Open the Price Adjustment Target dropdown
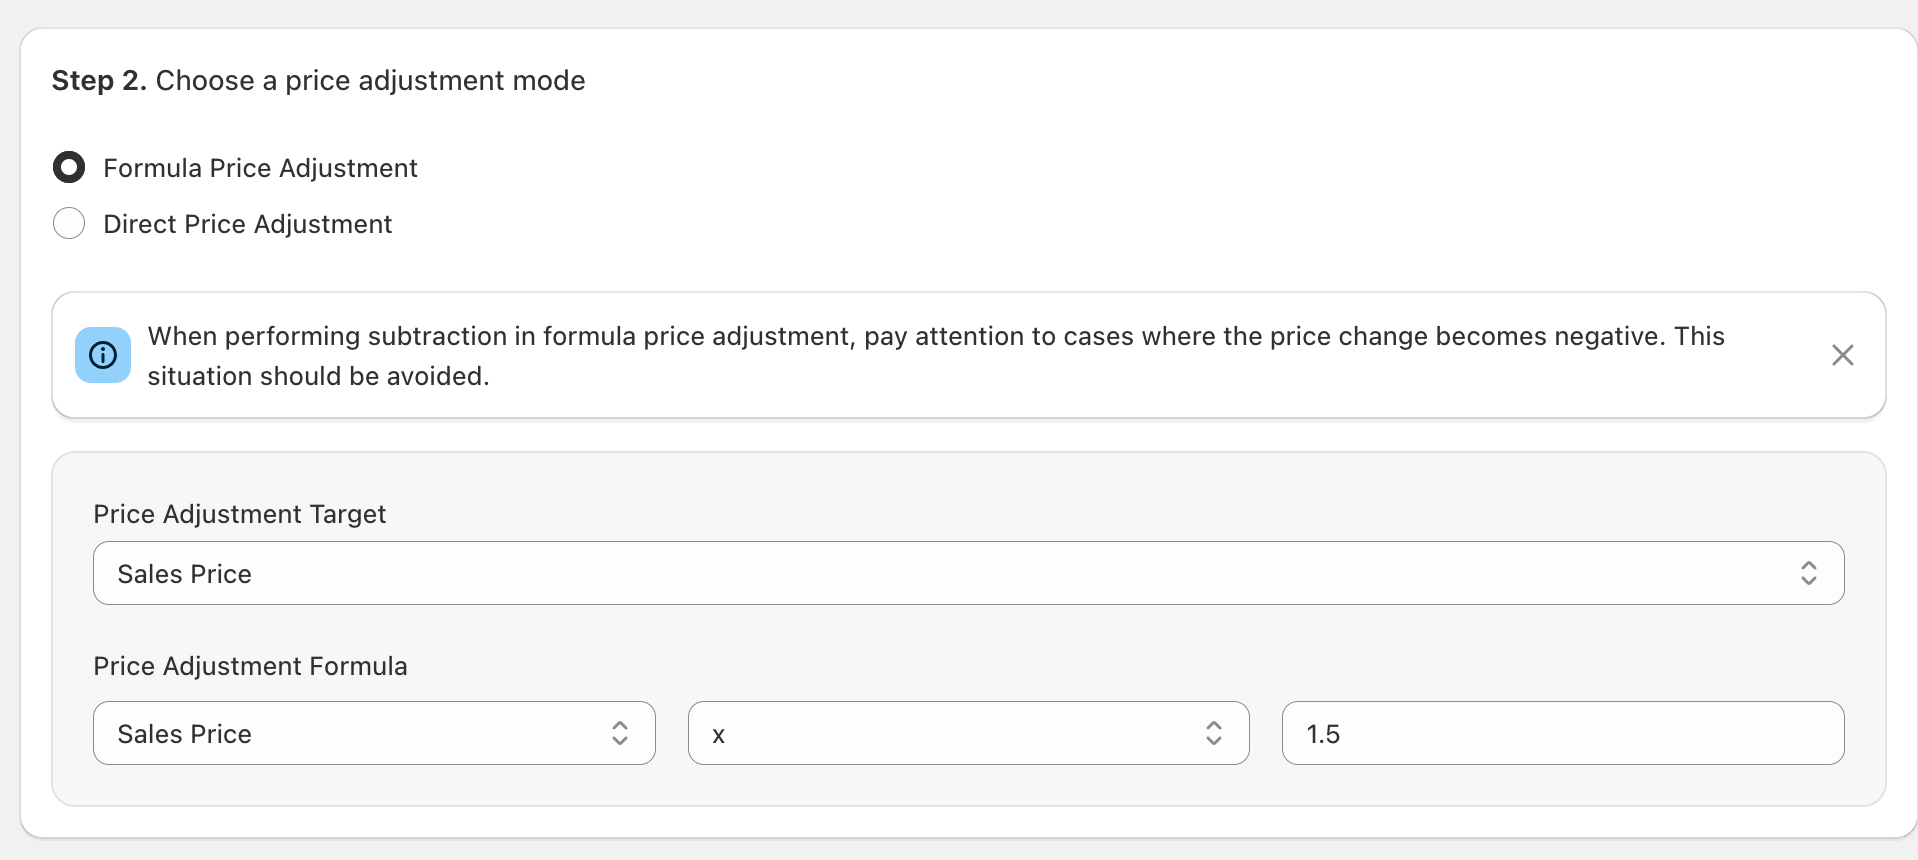 (x=968, y=573)
